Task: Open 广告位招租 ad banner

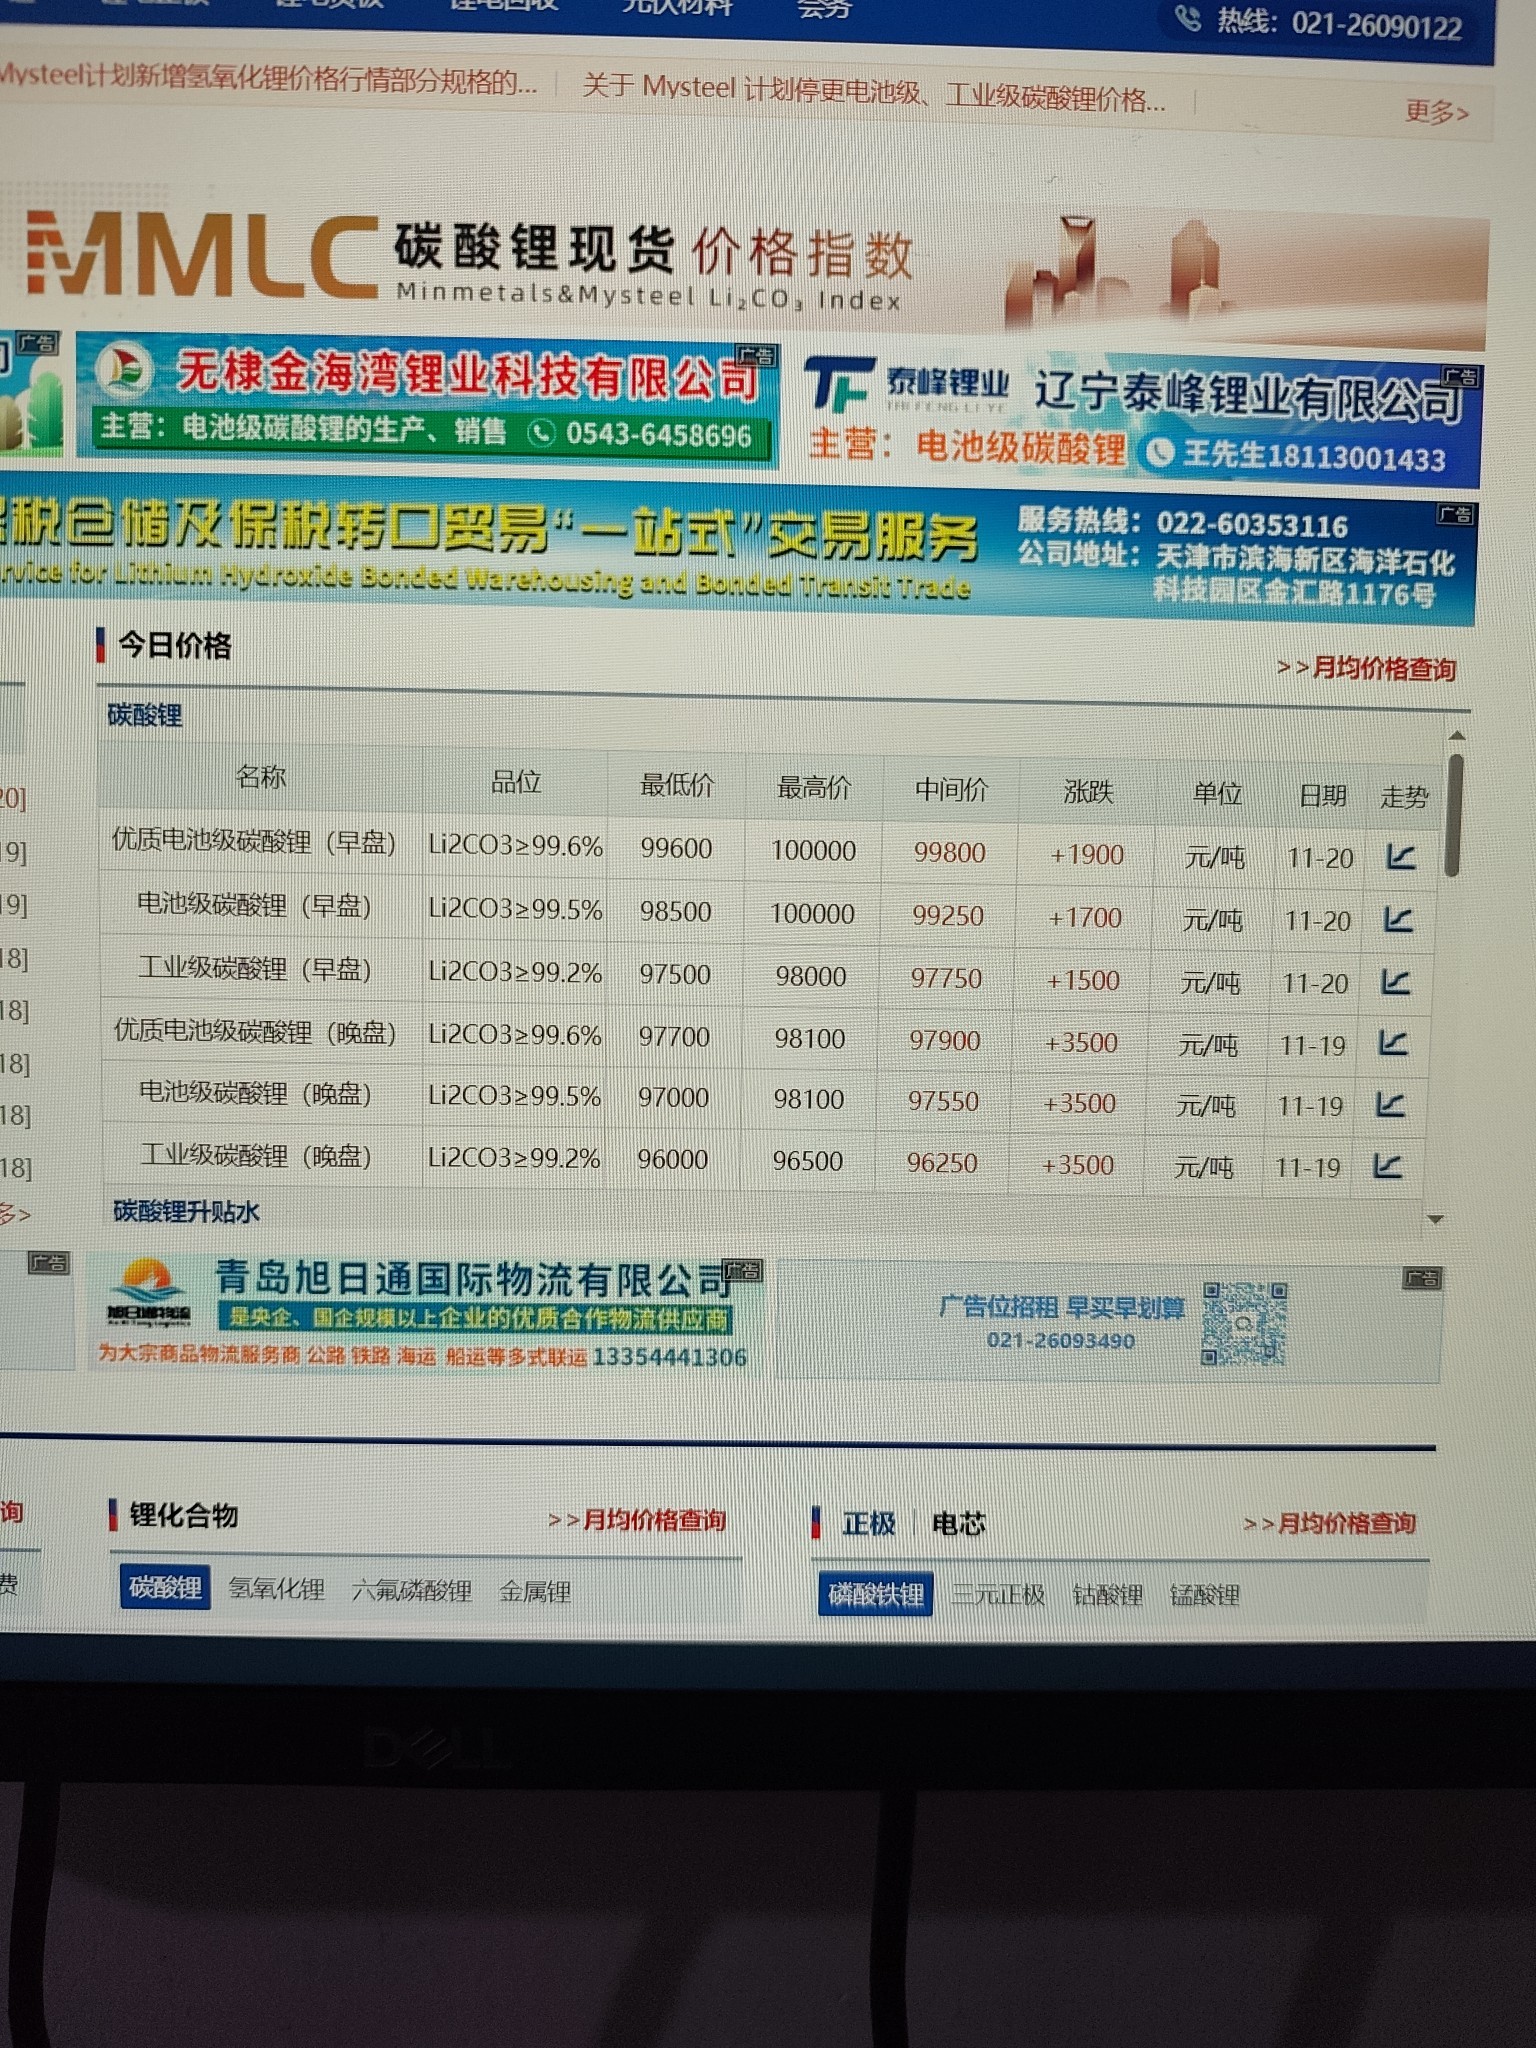Action: (1109, 1322)
